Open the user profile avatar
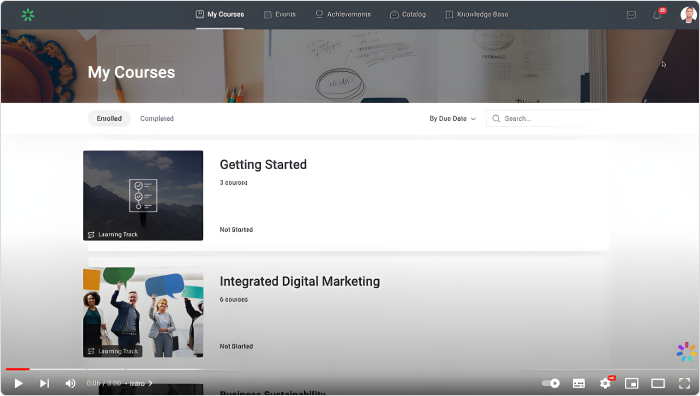This screenshot has height=396, width=700. coord(688,14)
